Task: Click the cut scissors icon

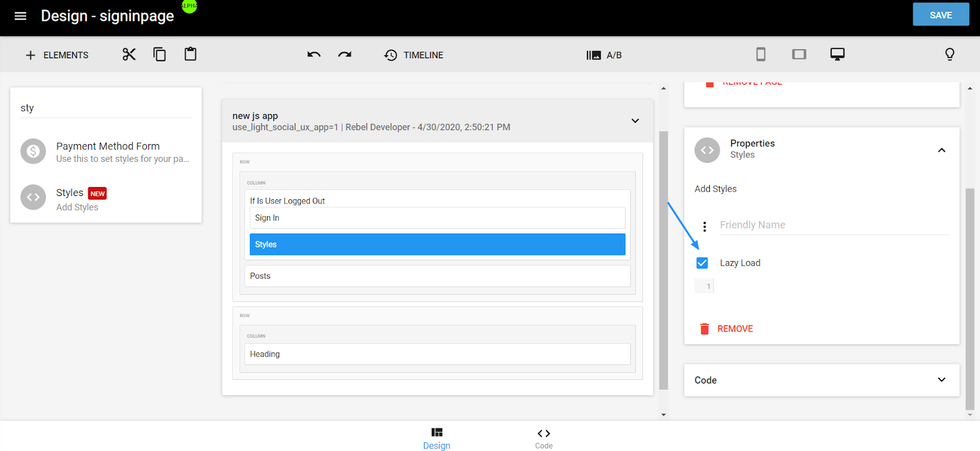Action: coord(129,55)
